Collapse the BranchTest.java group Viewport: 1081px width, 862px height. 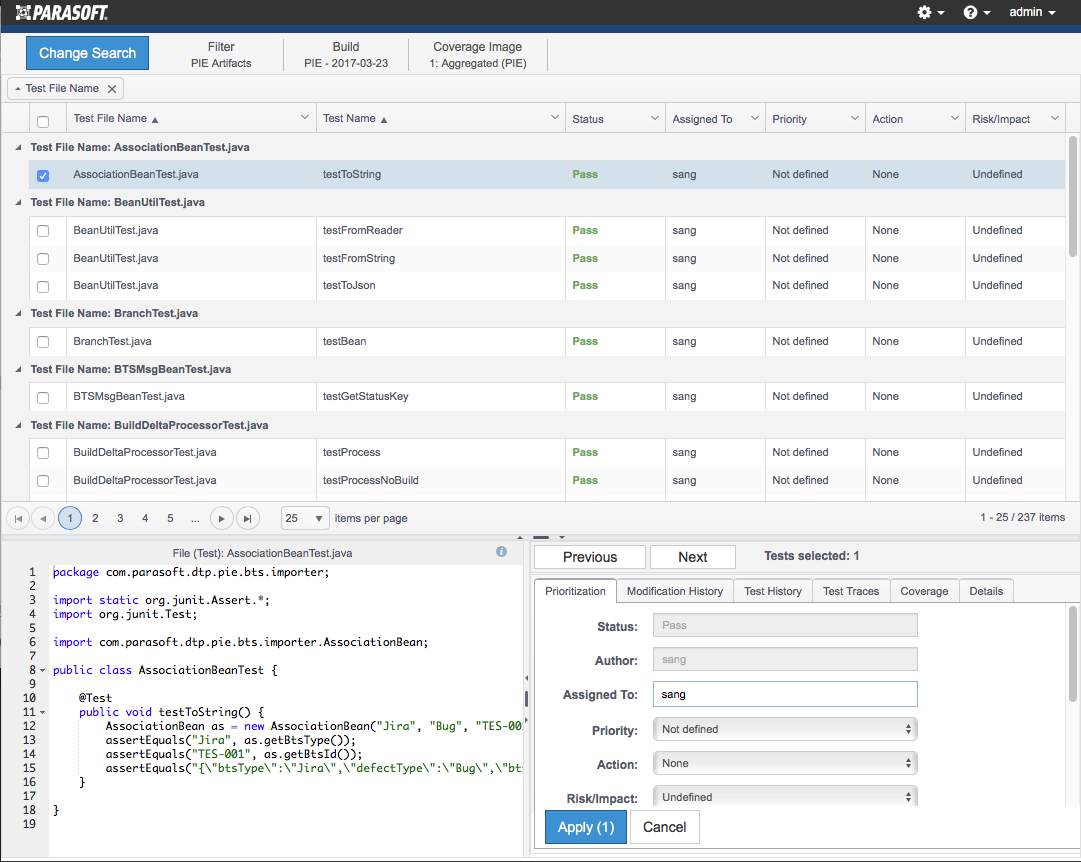(x=19, y=314)
